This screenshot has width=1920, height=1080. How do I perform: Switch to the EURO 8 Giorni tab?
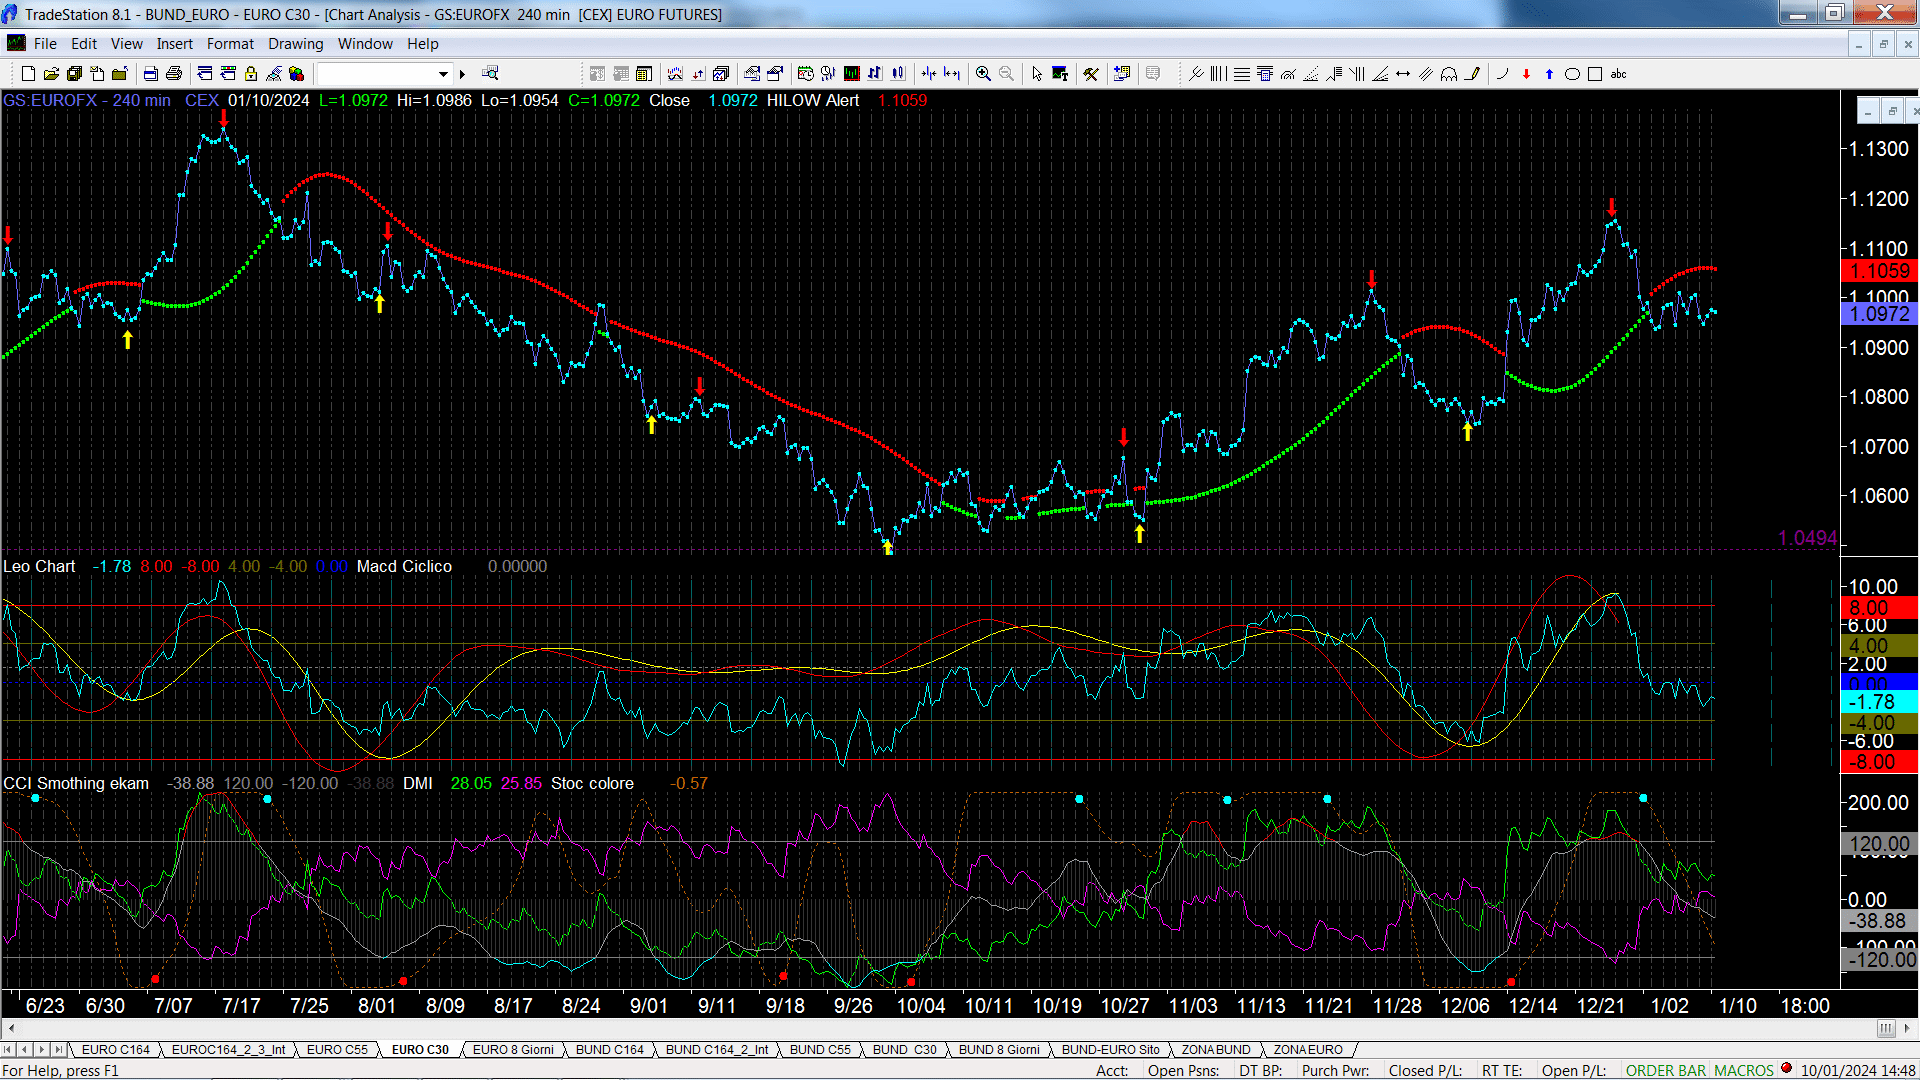[x=513, y=1050]
